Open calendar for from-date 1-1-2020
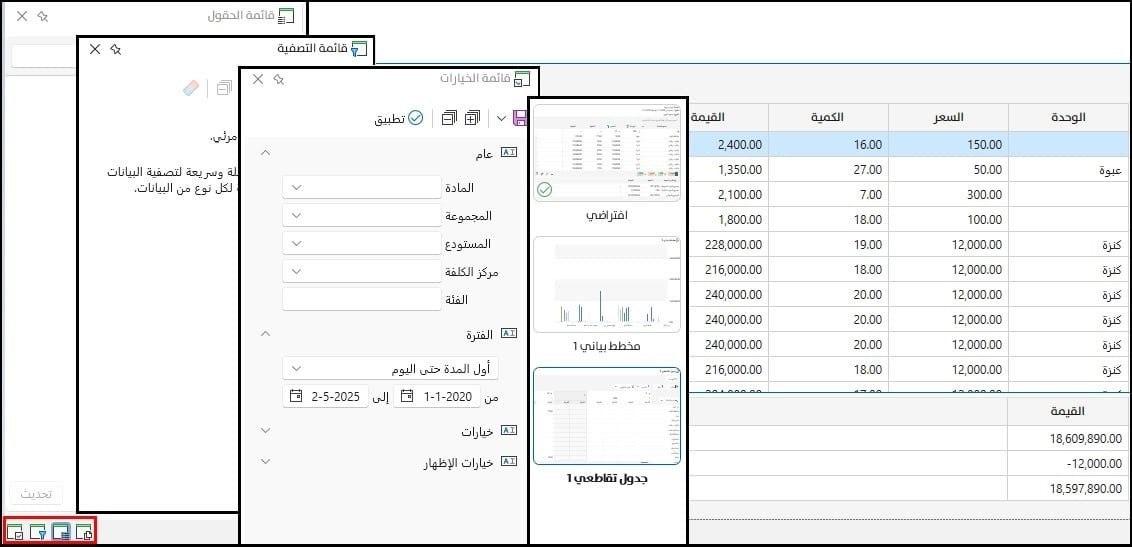 pyautogui.click(x=407, y=396)
